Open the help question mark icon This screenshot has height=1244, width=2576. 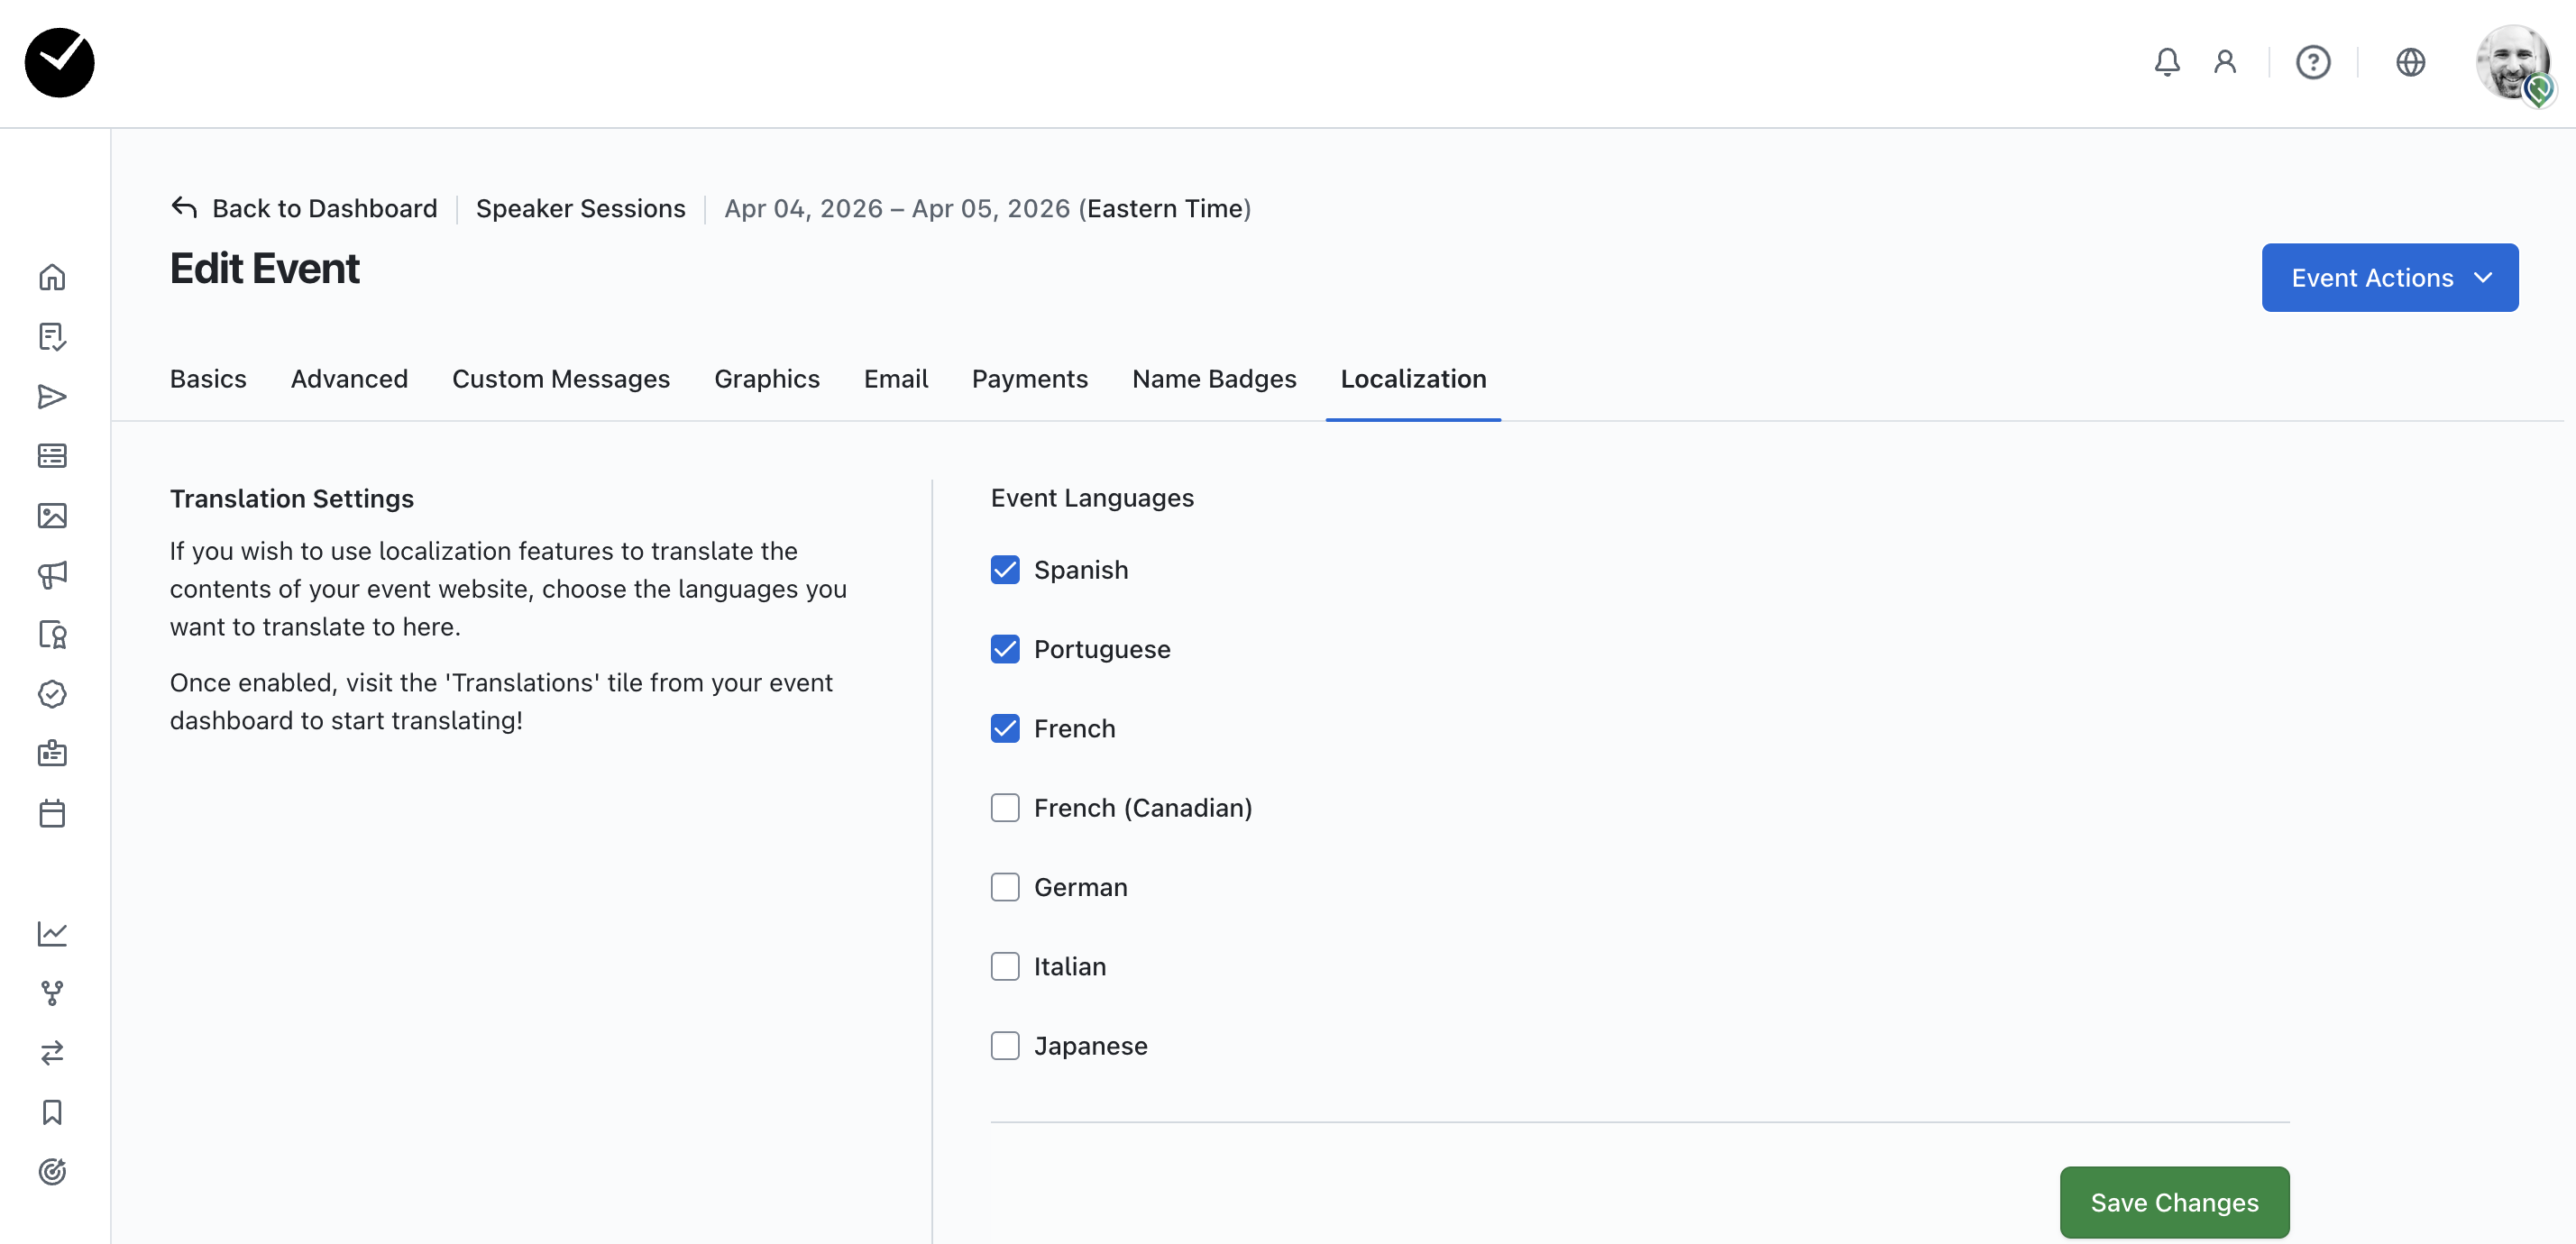tap(2312, 62)
